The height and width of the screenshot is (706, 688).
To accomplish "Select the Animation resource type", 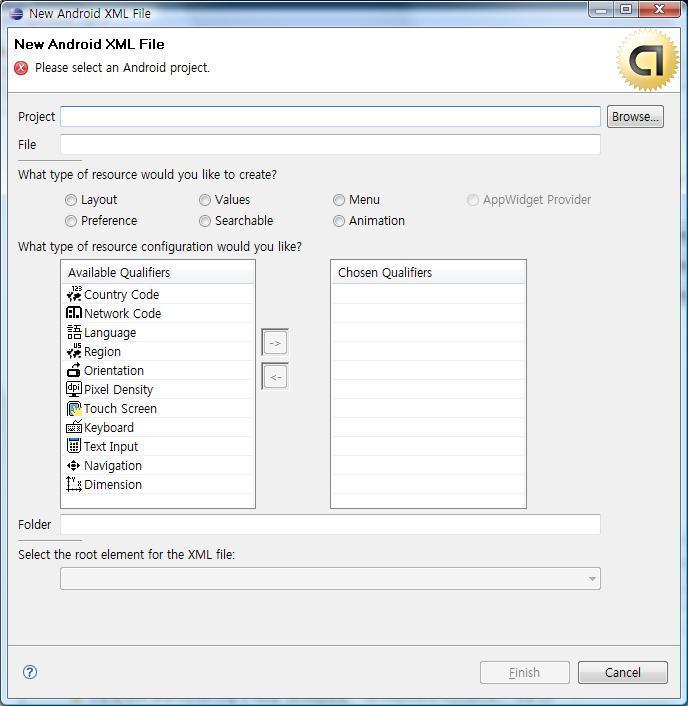I will tap(339, 221).
